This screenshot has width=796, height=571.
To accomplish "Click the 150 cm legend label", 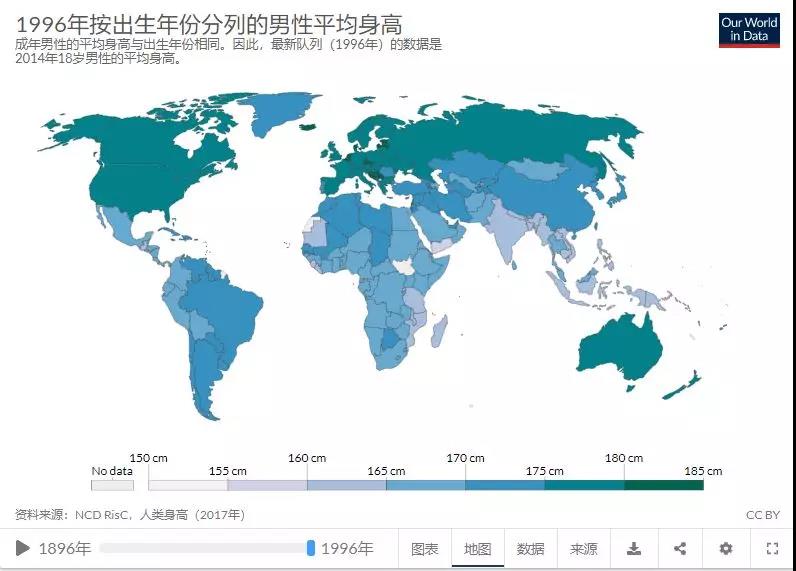I will point(148,458).
